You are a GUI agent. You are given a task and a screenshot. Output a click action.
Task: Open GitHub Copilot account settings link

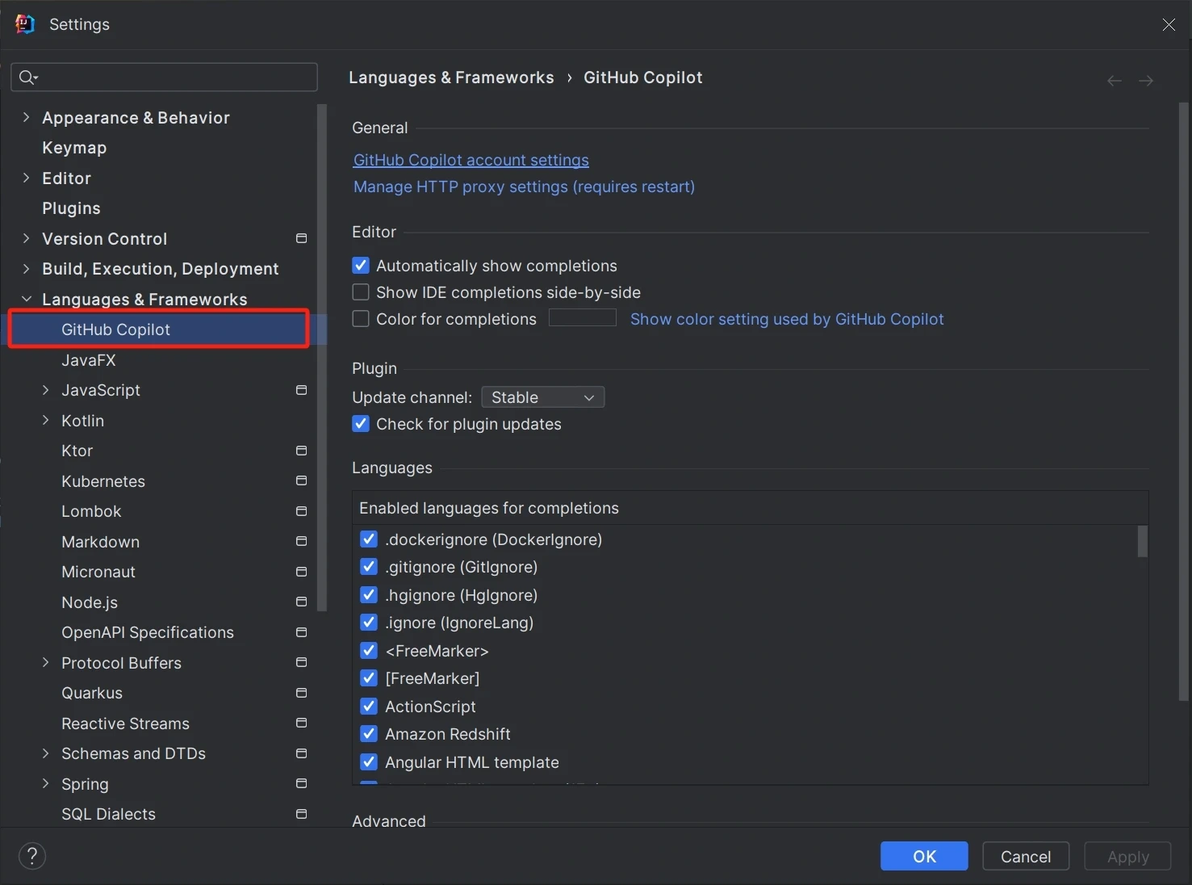pos(471,160)
